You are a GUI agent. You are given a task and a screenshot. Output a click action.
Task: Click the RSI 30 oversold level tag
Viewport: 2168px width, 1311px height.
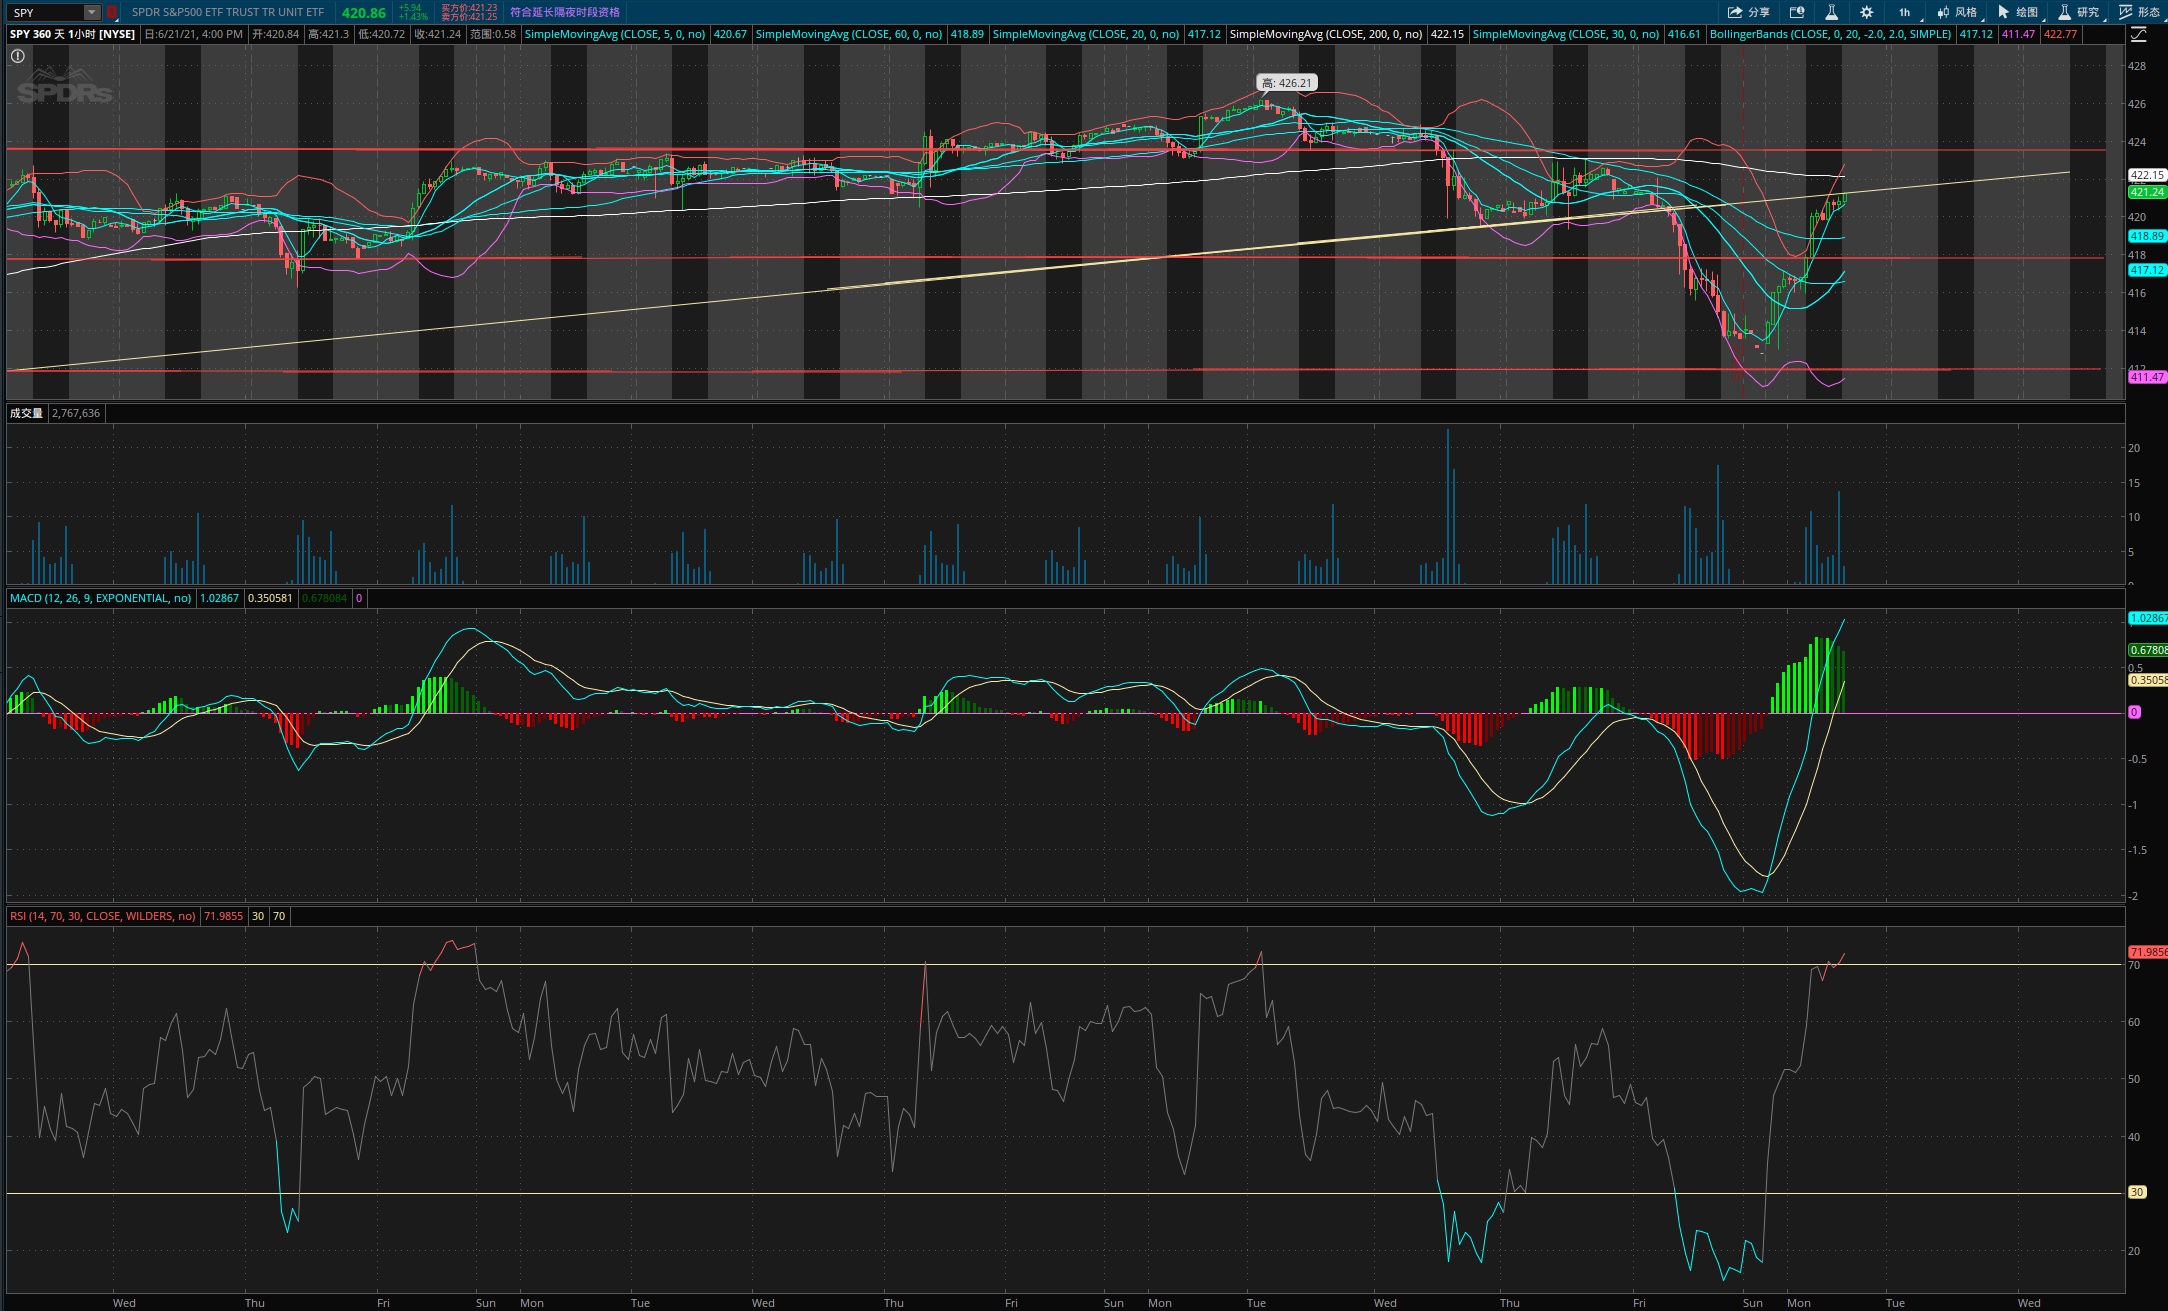pos(2136,1192)
